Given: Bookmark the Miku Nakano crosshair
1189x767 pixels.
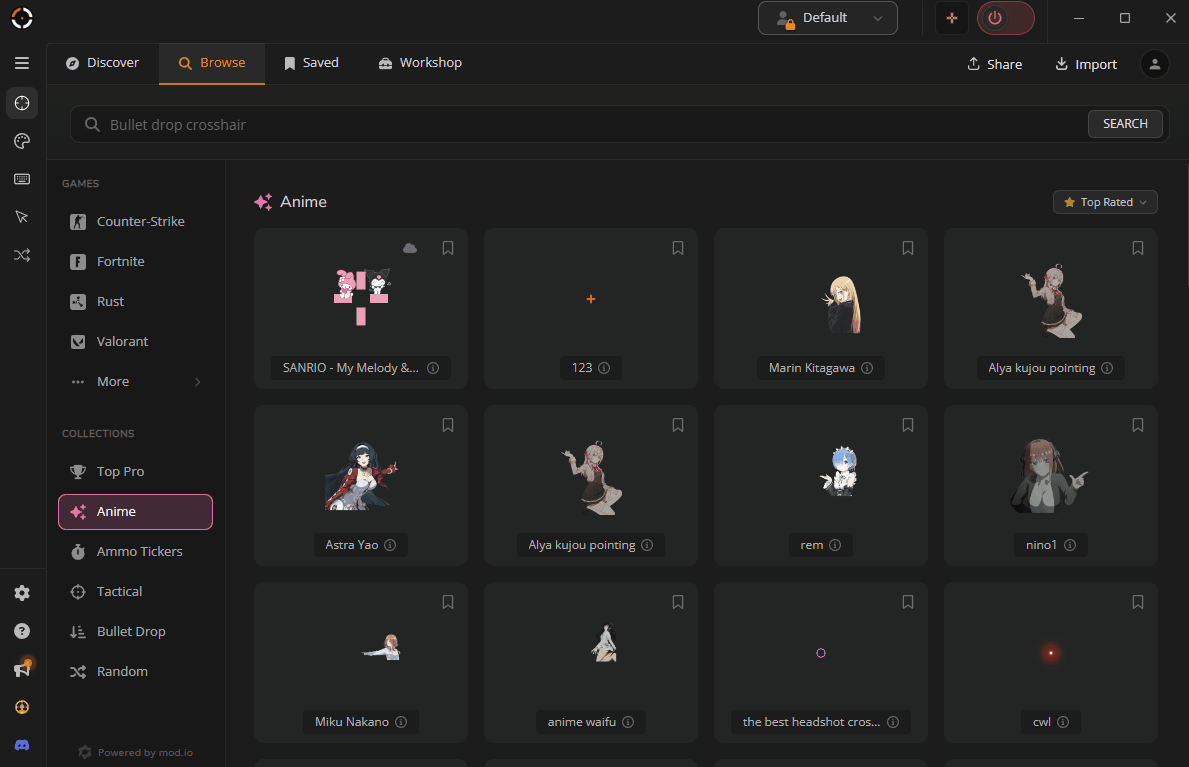Looking at the screenshot, I should pyautogui.click(x=448, y=602).
